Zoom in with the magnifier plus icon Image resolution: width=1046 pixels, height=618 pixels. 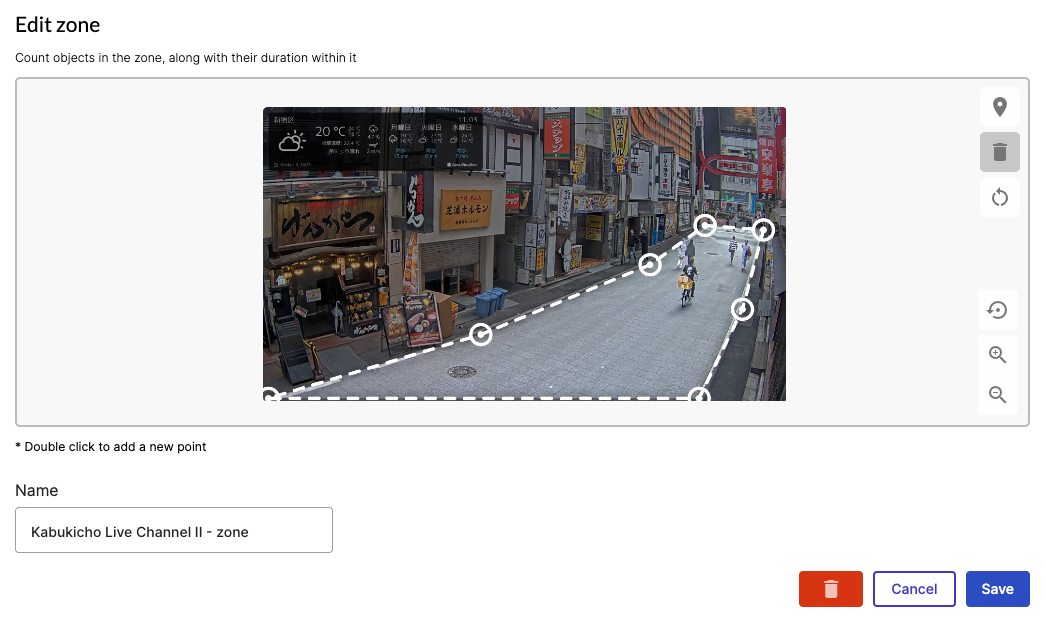[997, 355]
